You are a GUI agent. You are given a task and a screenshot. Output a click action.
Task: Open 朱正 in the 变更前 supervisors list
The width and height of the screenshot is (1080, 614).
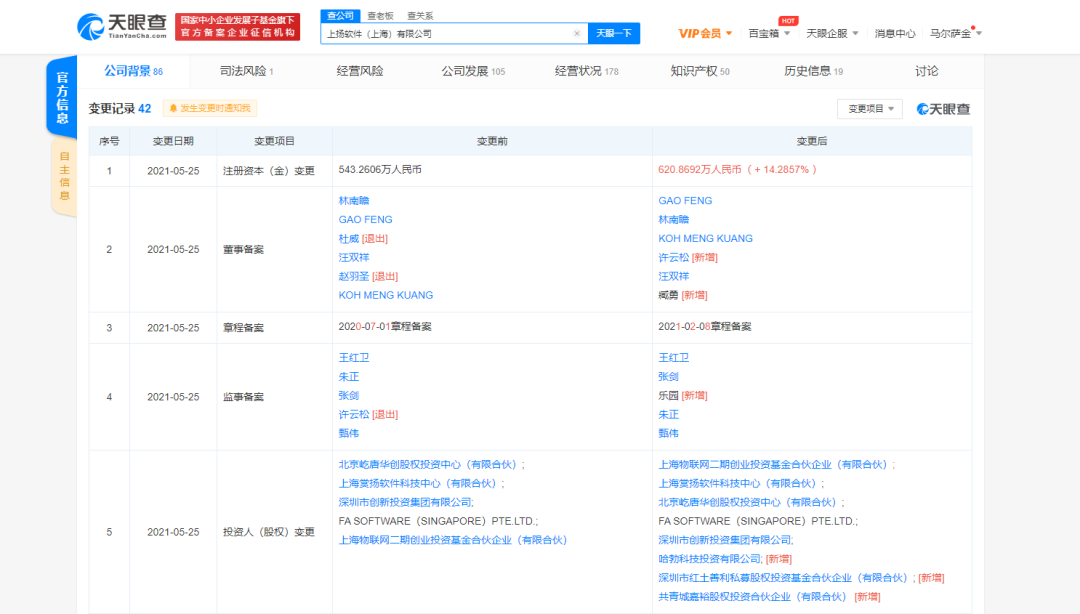pos(349,376)
